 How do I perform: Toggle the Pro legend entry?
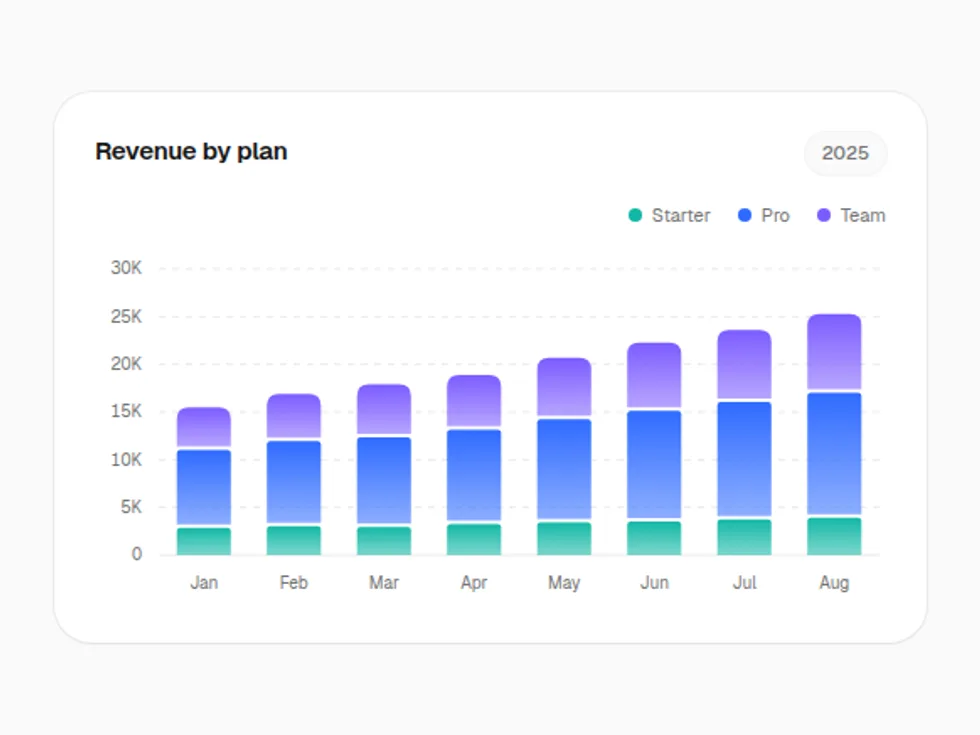(x=764, y=216)
